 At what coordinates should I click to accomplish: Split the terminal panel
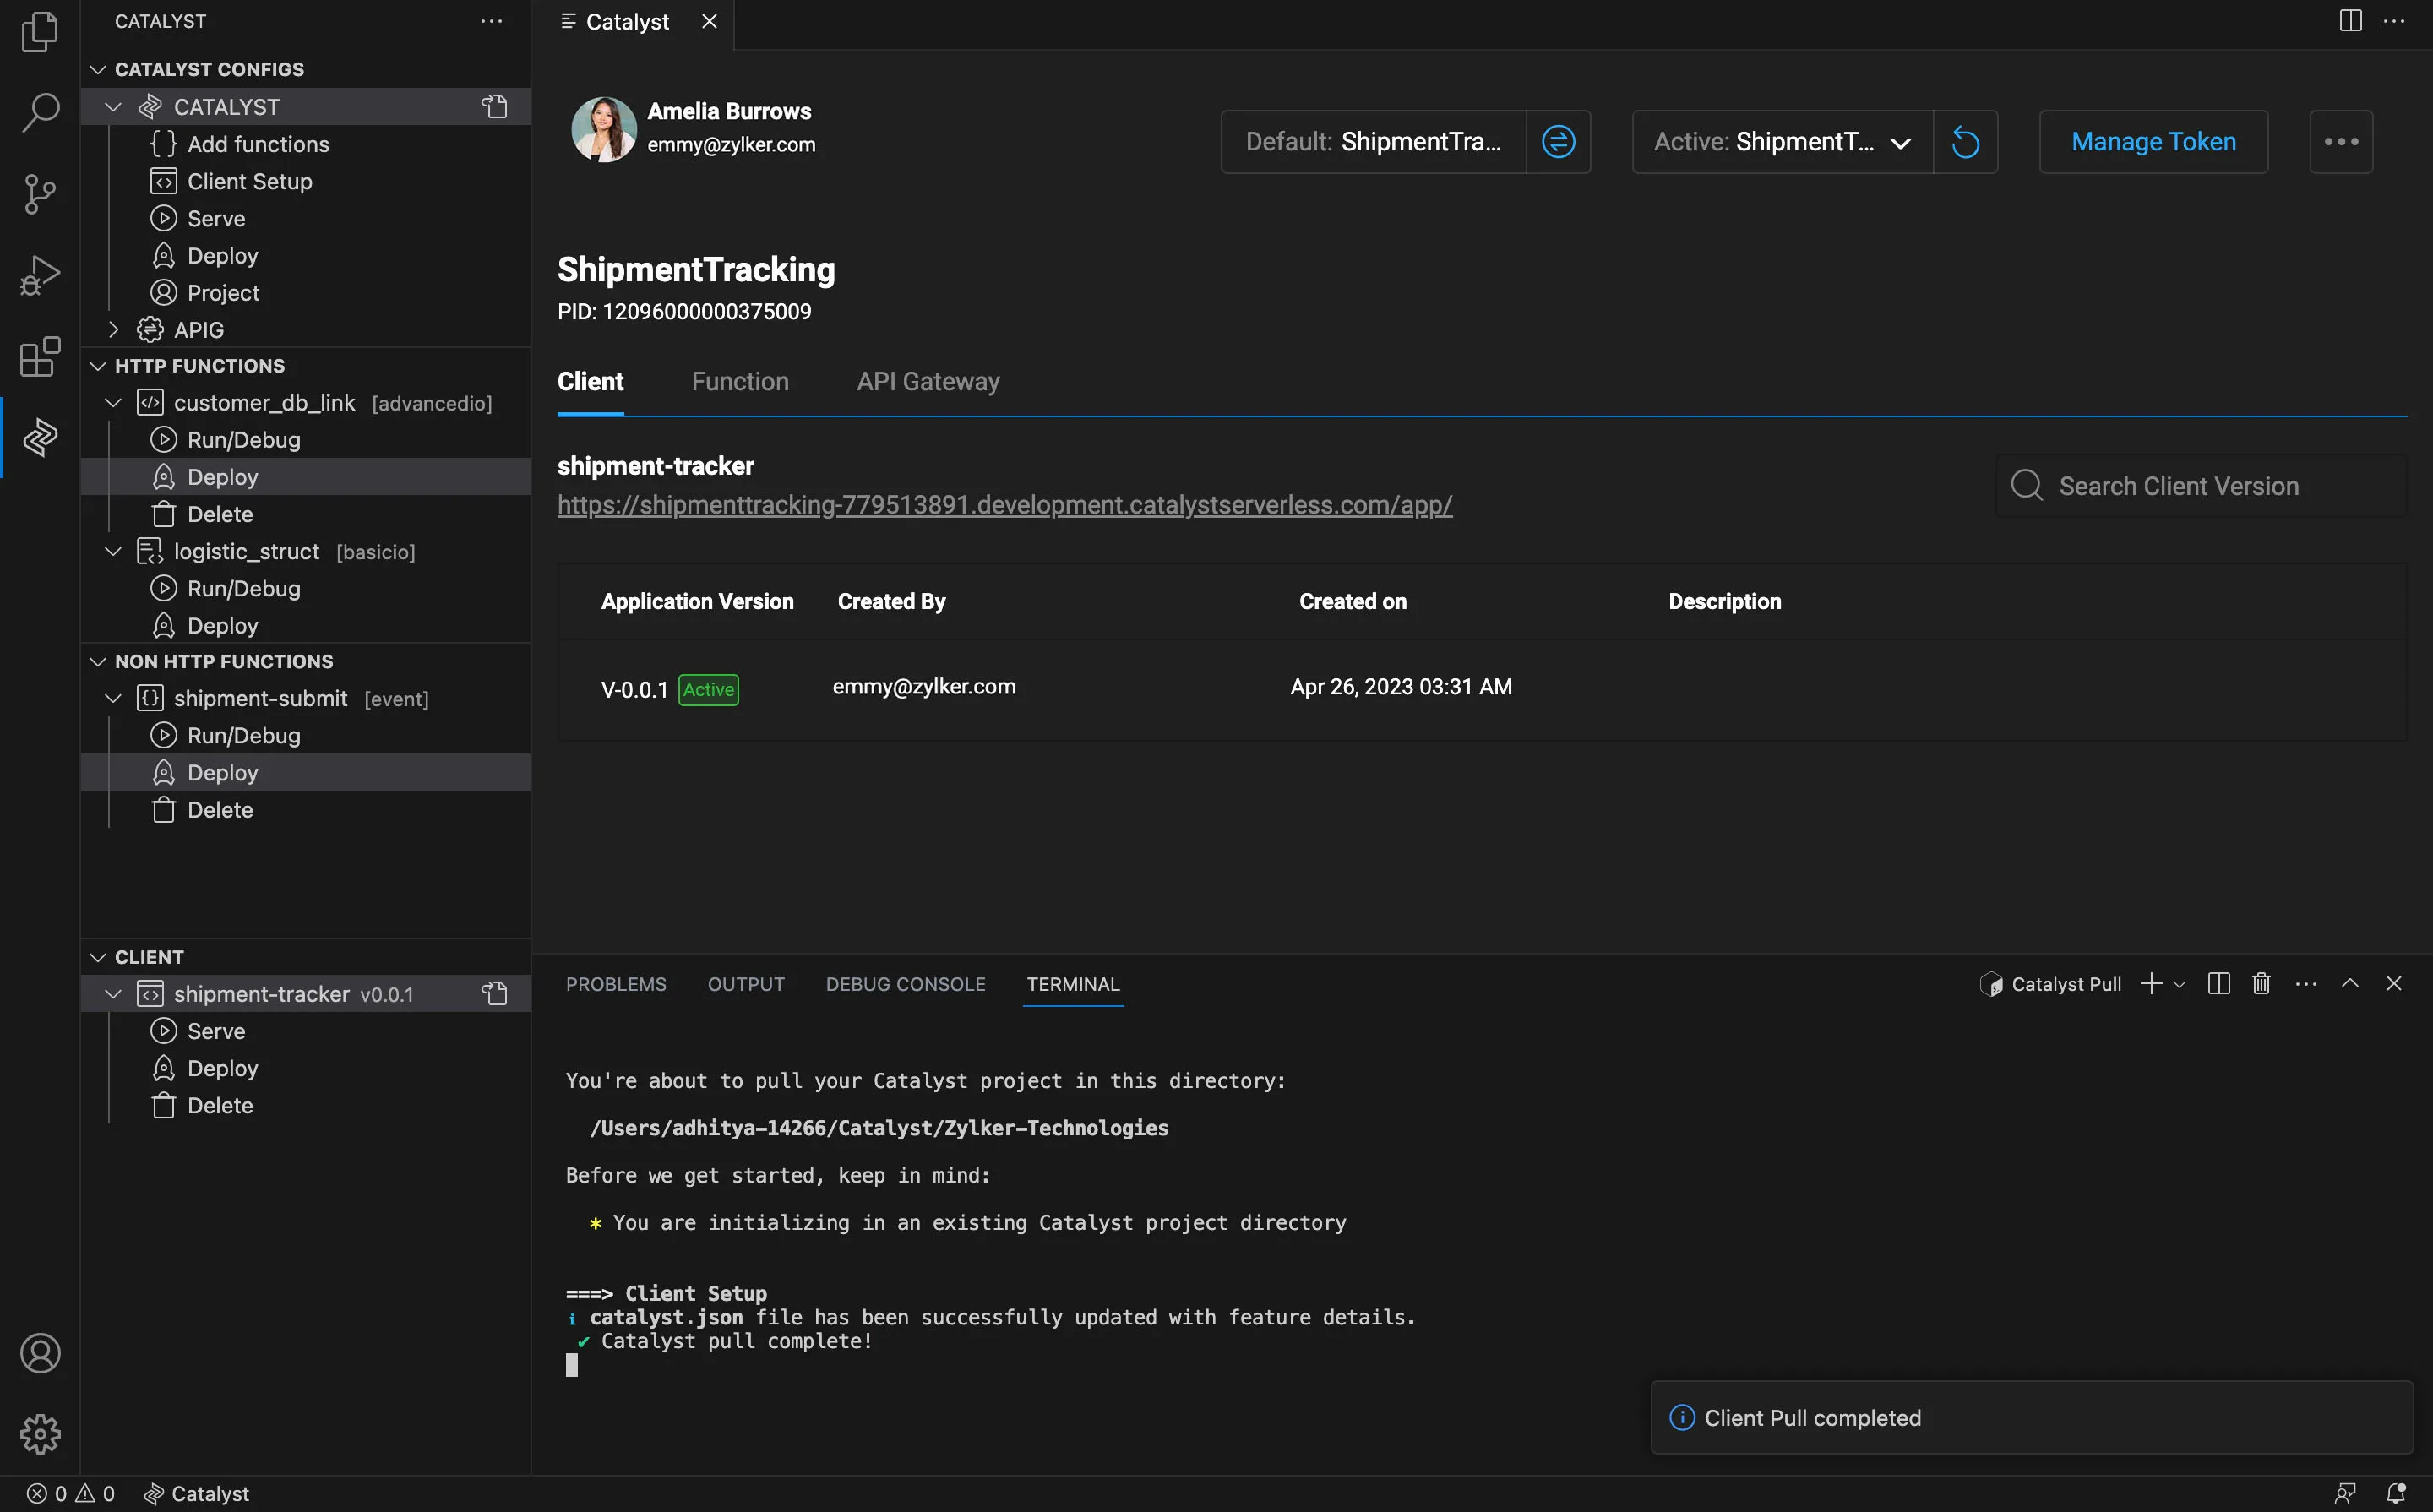(2218, 984)
